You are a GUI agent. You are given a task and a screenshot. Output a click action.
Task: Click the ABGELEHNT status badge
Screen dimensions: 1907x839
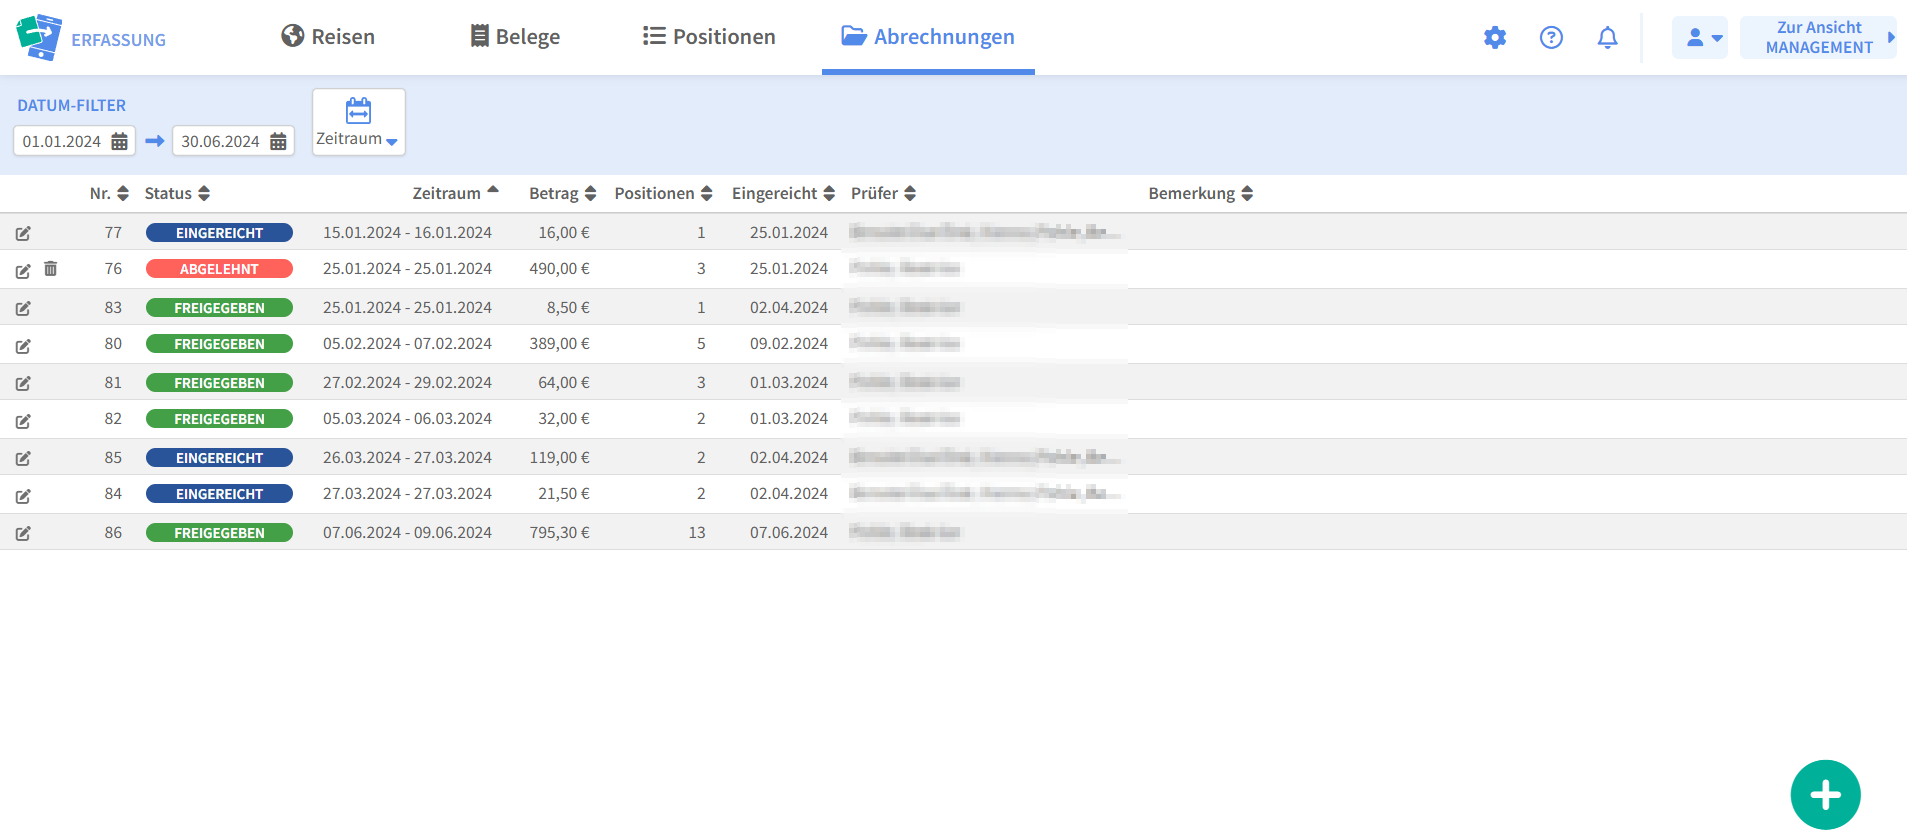pos(219,269)
